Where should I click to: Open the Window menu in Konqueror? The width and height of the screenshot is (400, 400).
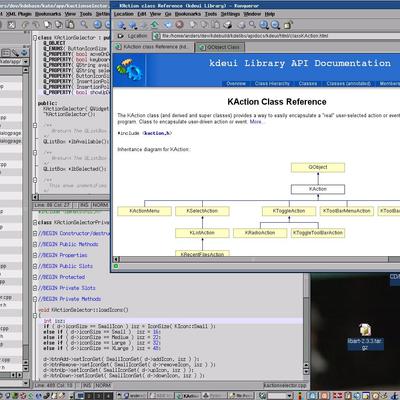click(x=252, y=14)
